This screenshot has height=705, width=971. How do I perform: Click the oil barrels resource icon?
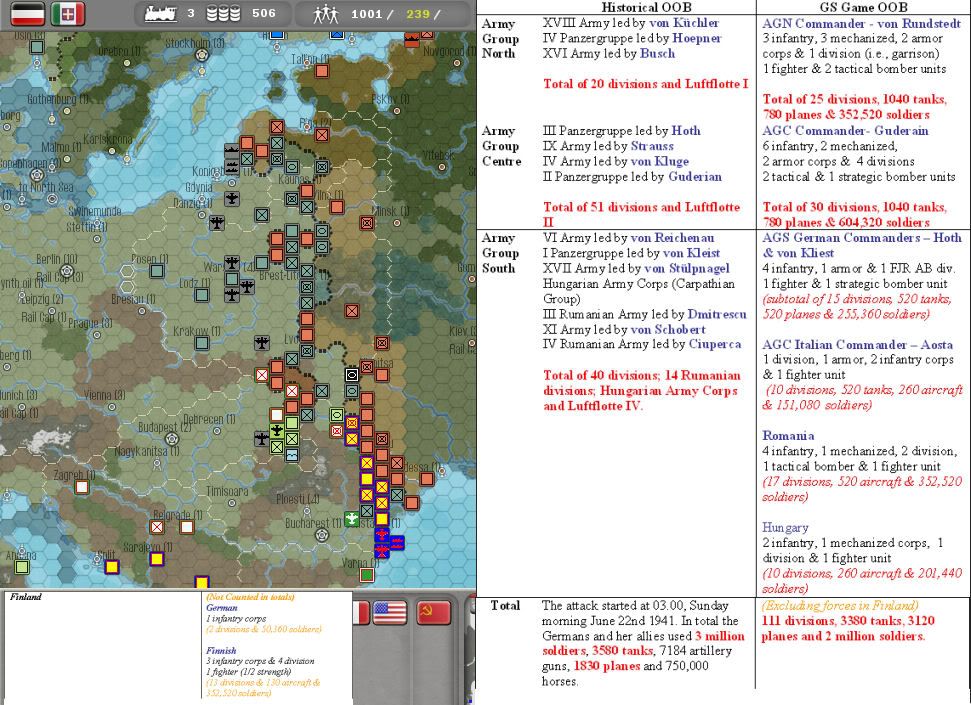[x=221, y=14]
